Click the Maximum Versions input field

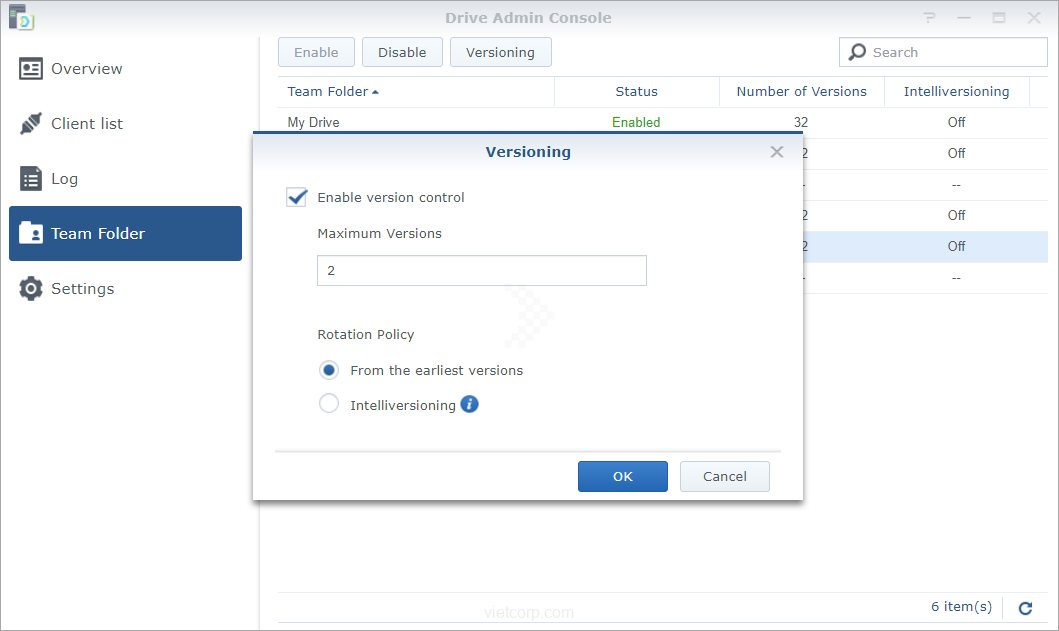coord(481,271)
